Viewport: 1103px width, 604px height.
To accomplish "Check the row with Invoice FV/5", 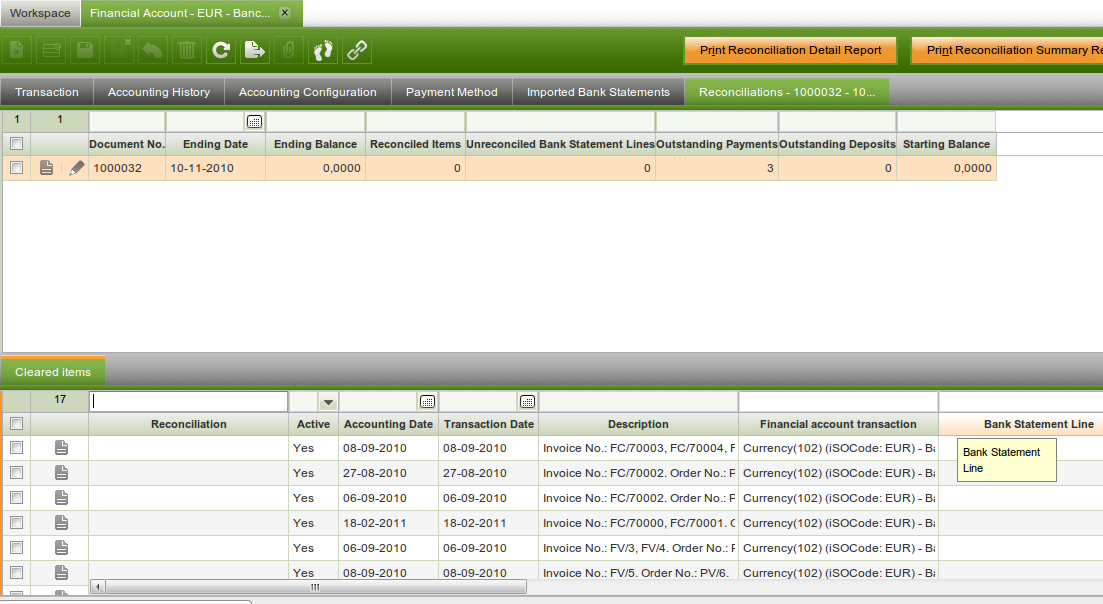I will tap(16, 572).
